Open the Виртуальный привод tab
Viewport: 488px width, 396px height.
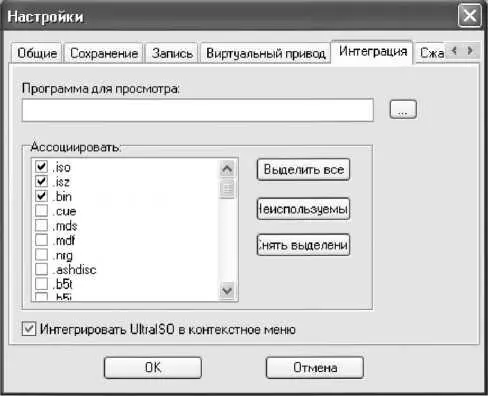coord(265,53)
